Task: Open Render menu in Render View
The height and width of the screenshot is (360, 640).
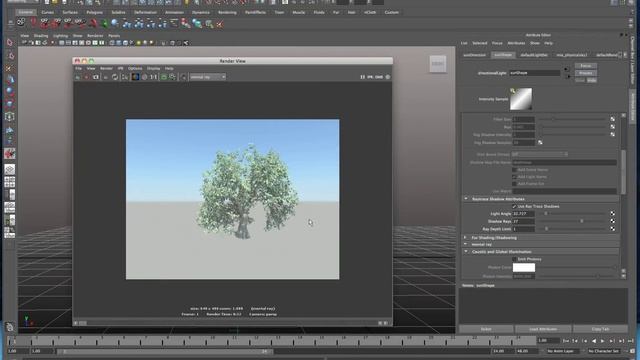Action: [x=106, y=68]
